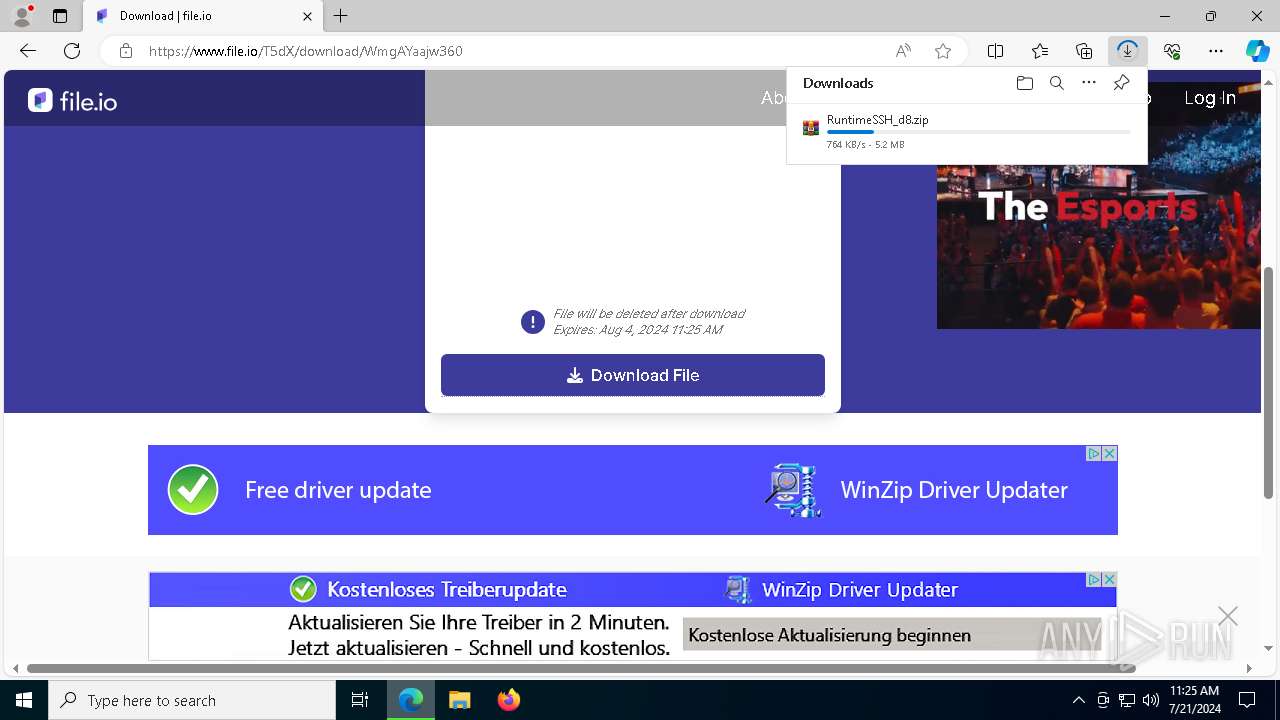Select the Download | file.io tab
The height and width of the screenshot is (720, 1280).
tap(203, 16)
